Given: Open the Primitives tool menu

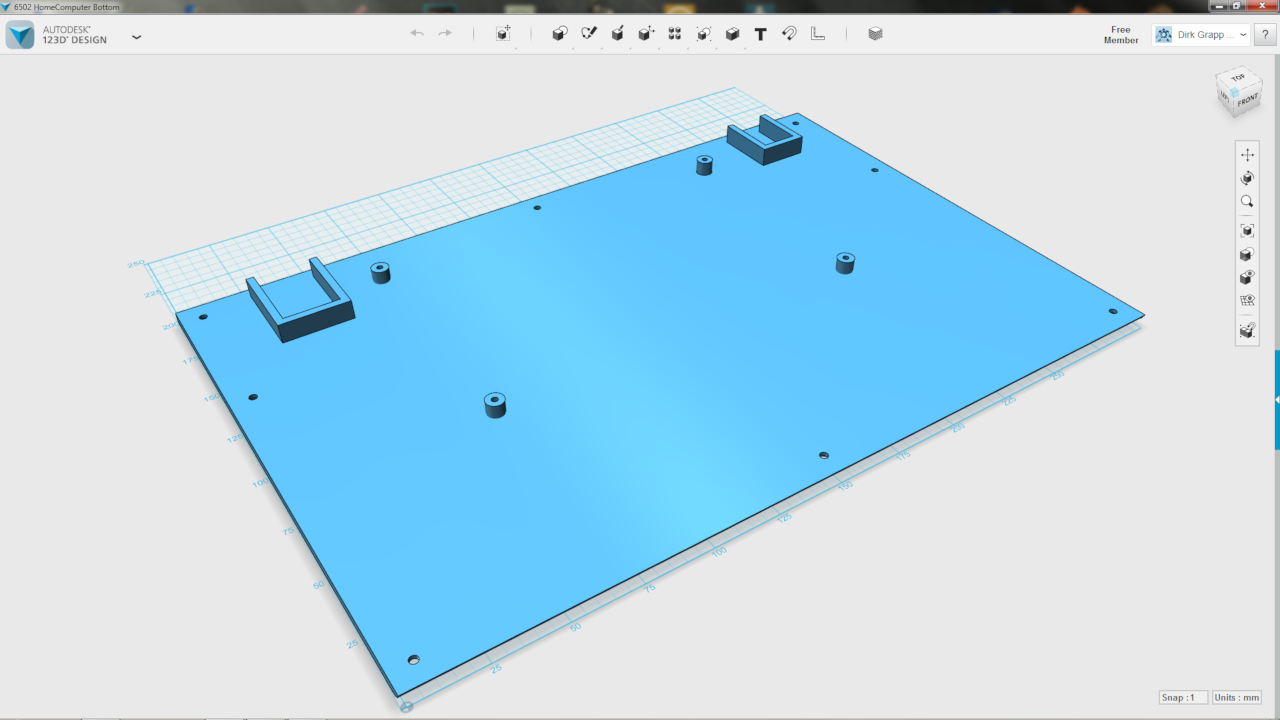Looking at the screenshot, I should tap(560, 34).
